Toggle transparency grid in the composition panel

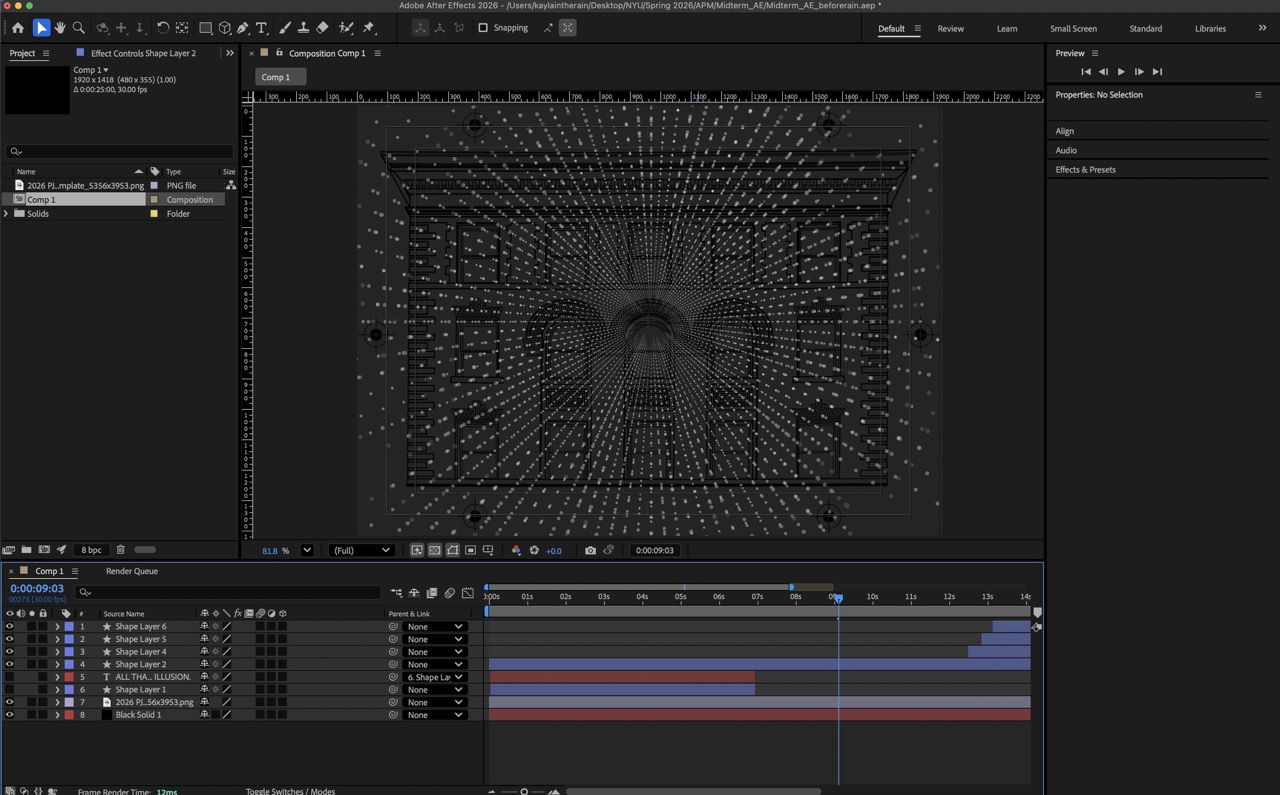click(434, 550)
